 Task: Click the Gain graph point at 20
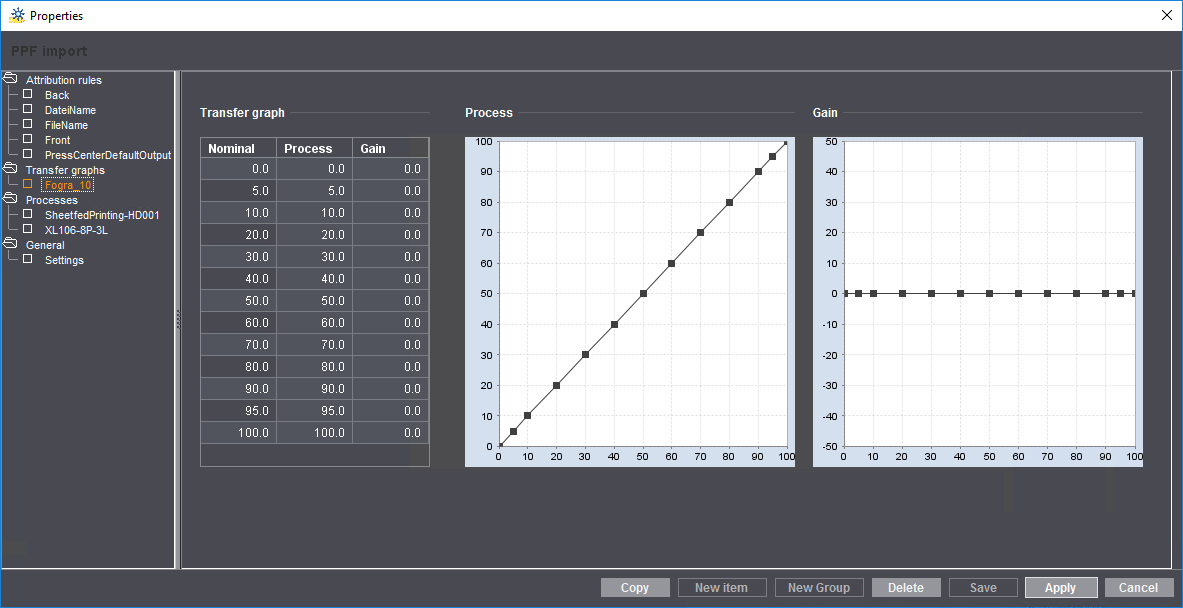[x=902, y=293]
